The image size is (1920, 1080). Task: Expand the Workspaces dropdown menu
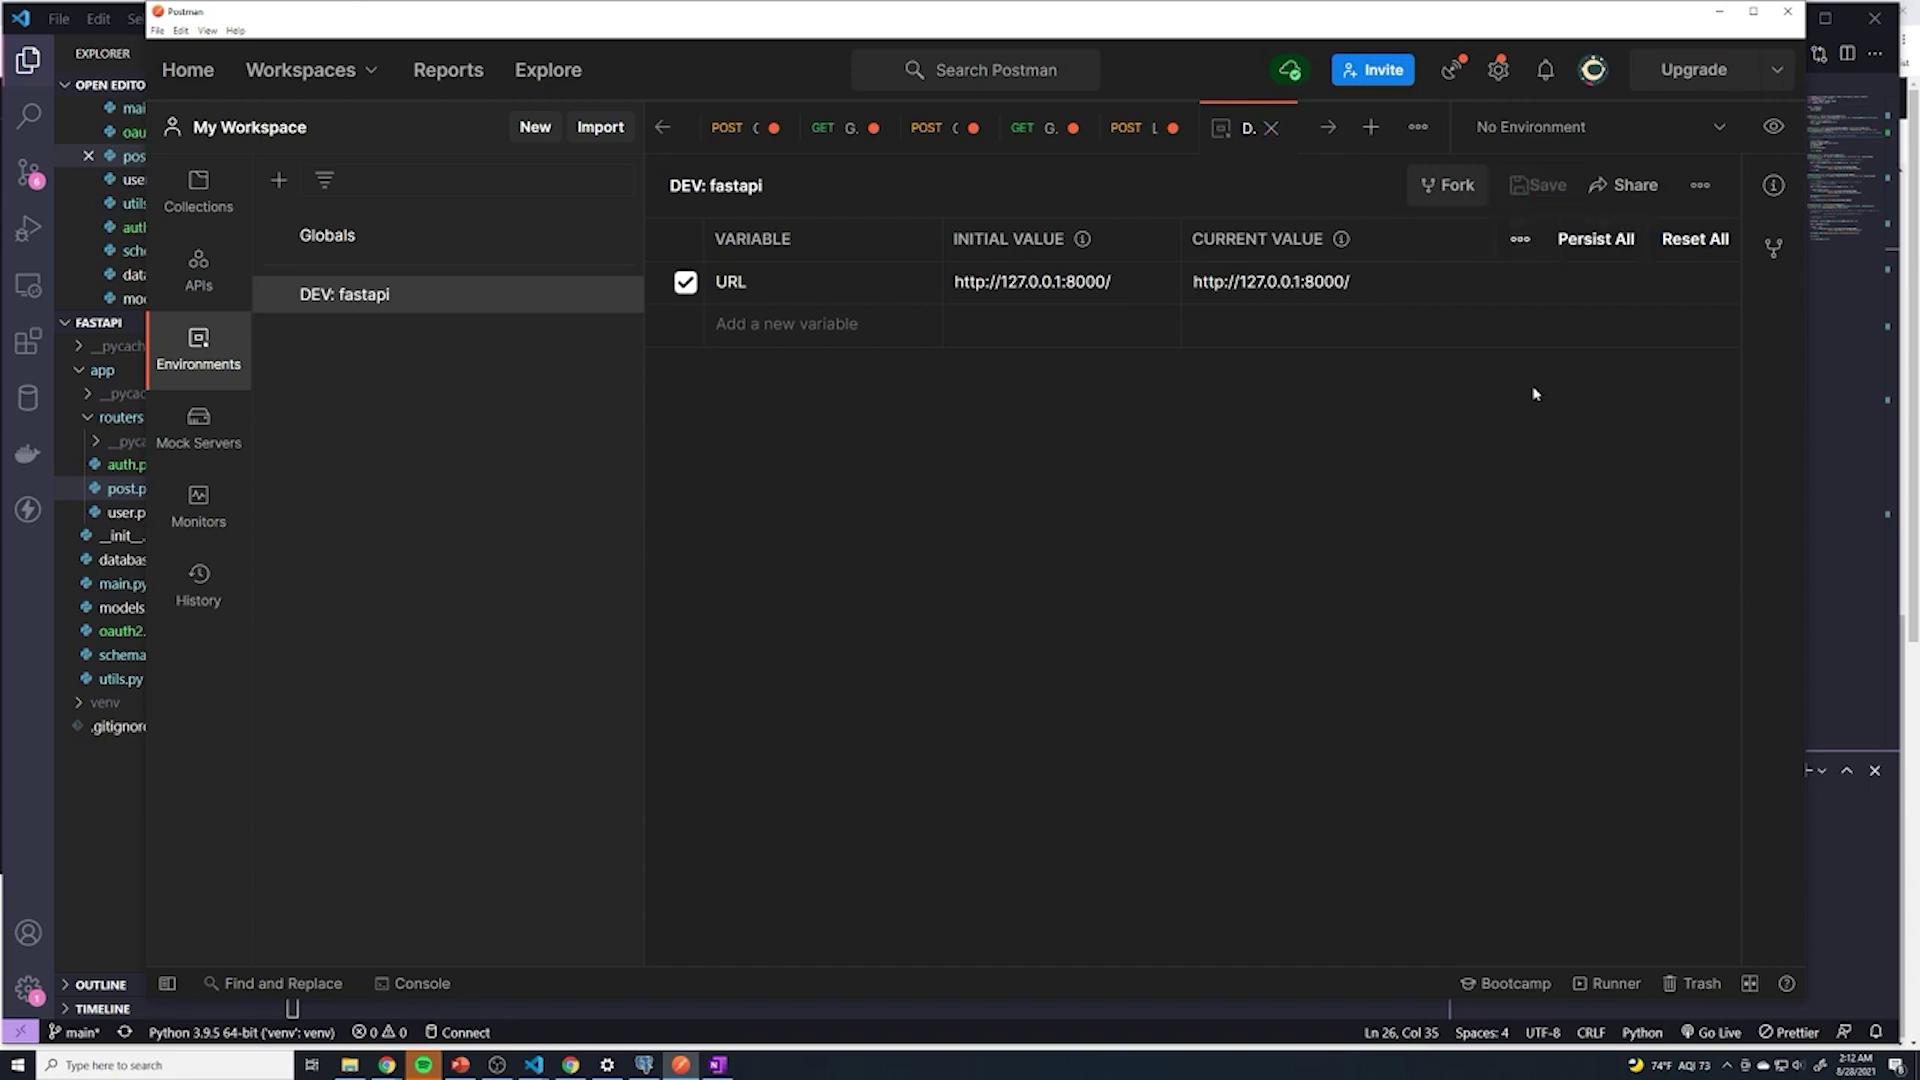(x=311, y=70)
